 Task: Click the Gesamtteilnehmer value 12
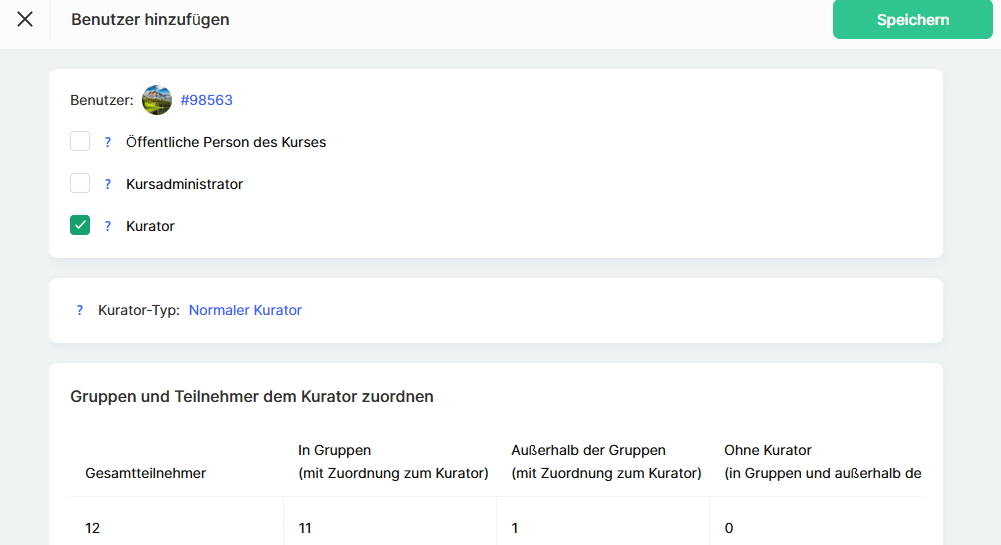click(x=93, y=528)
